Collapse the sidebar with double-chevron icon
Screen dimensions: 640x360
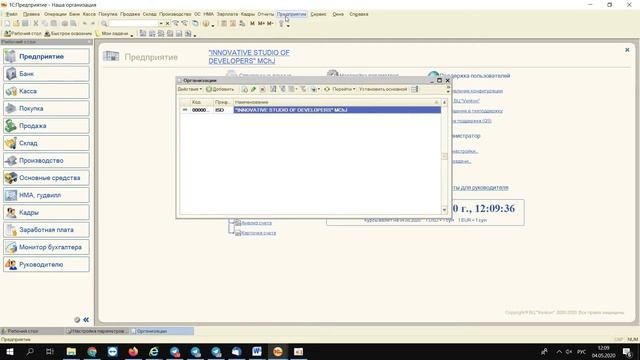[x=86, y=320]
